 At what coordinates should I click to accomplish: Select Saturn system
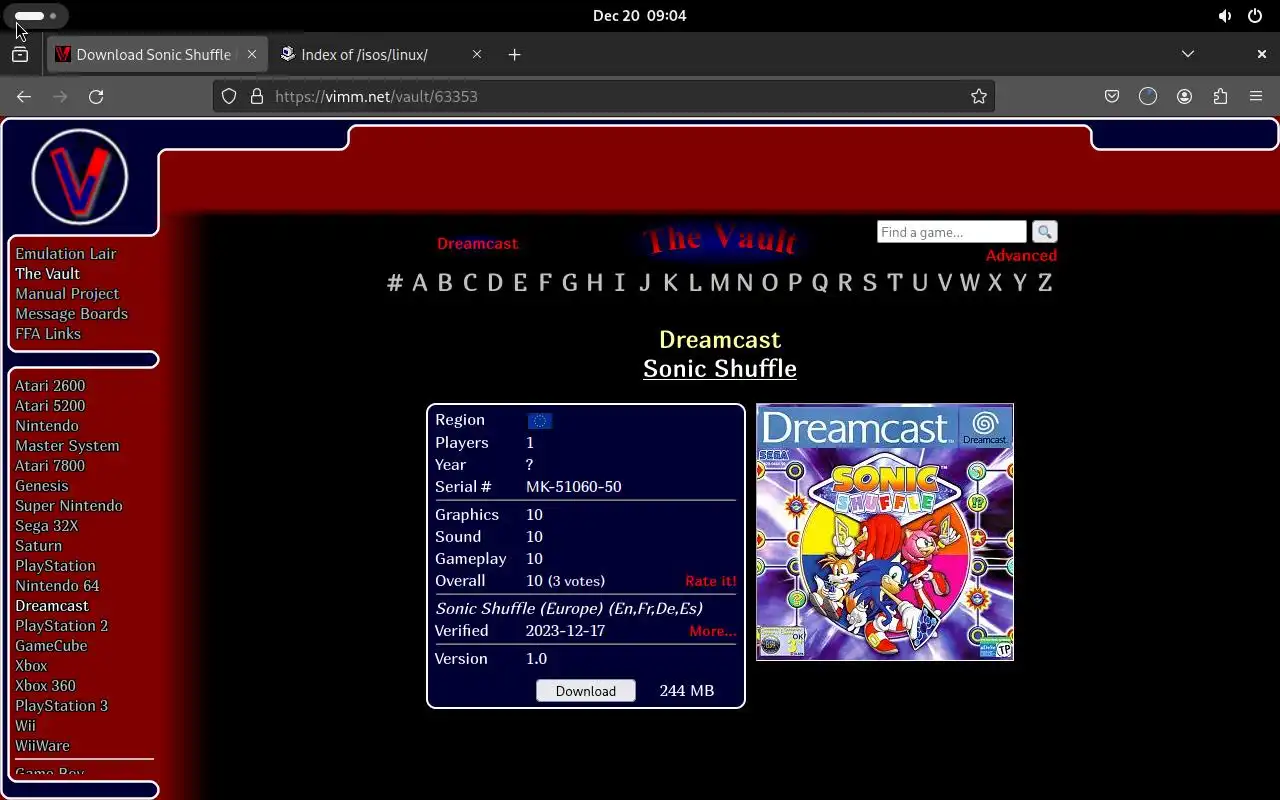coord(38,546)
